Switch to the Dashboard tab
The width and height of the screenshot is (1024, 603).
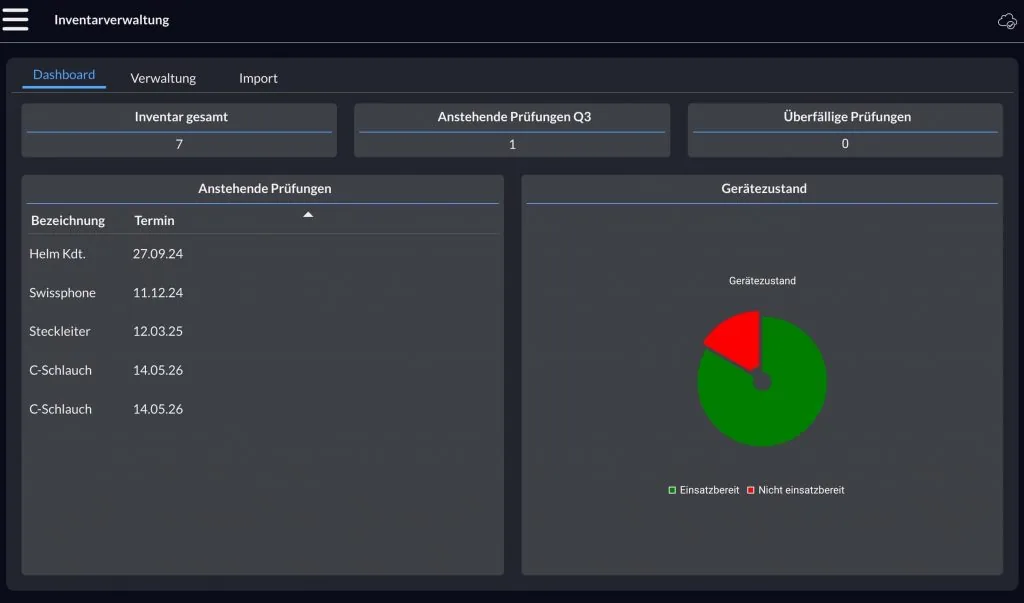pyautogui.click(x=64, y=75)
